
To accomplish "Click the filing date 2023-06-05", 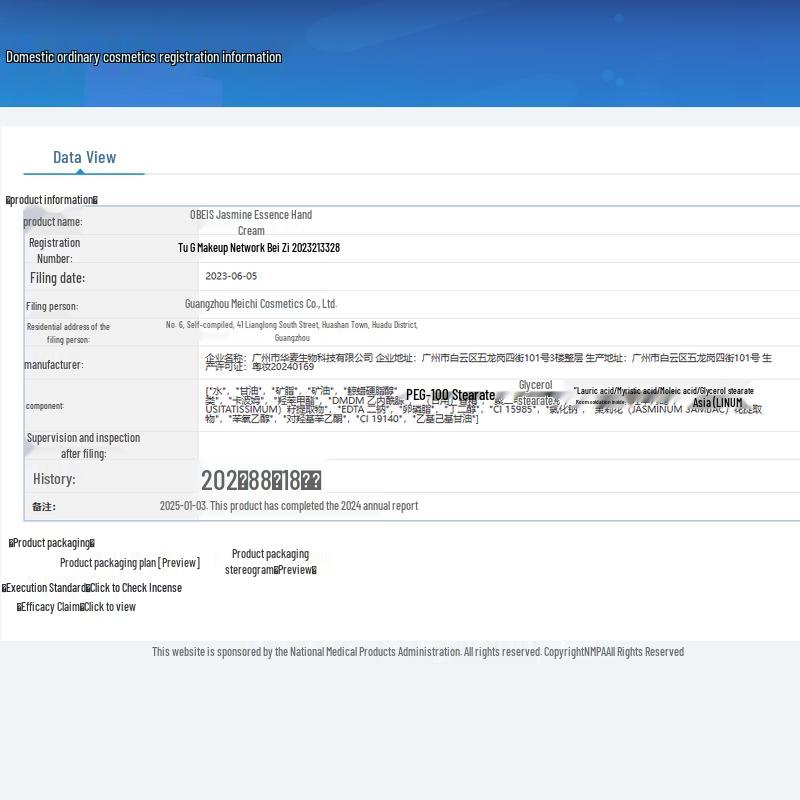I will [231, 276].
